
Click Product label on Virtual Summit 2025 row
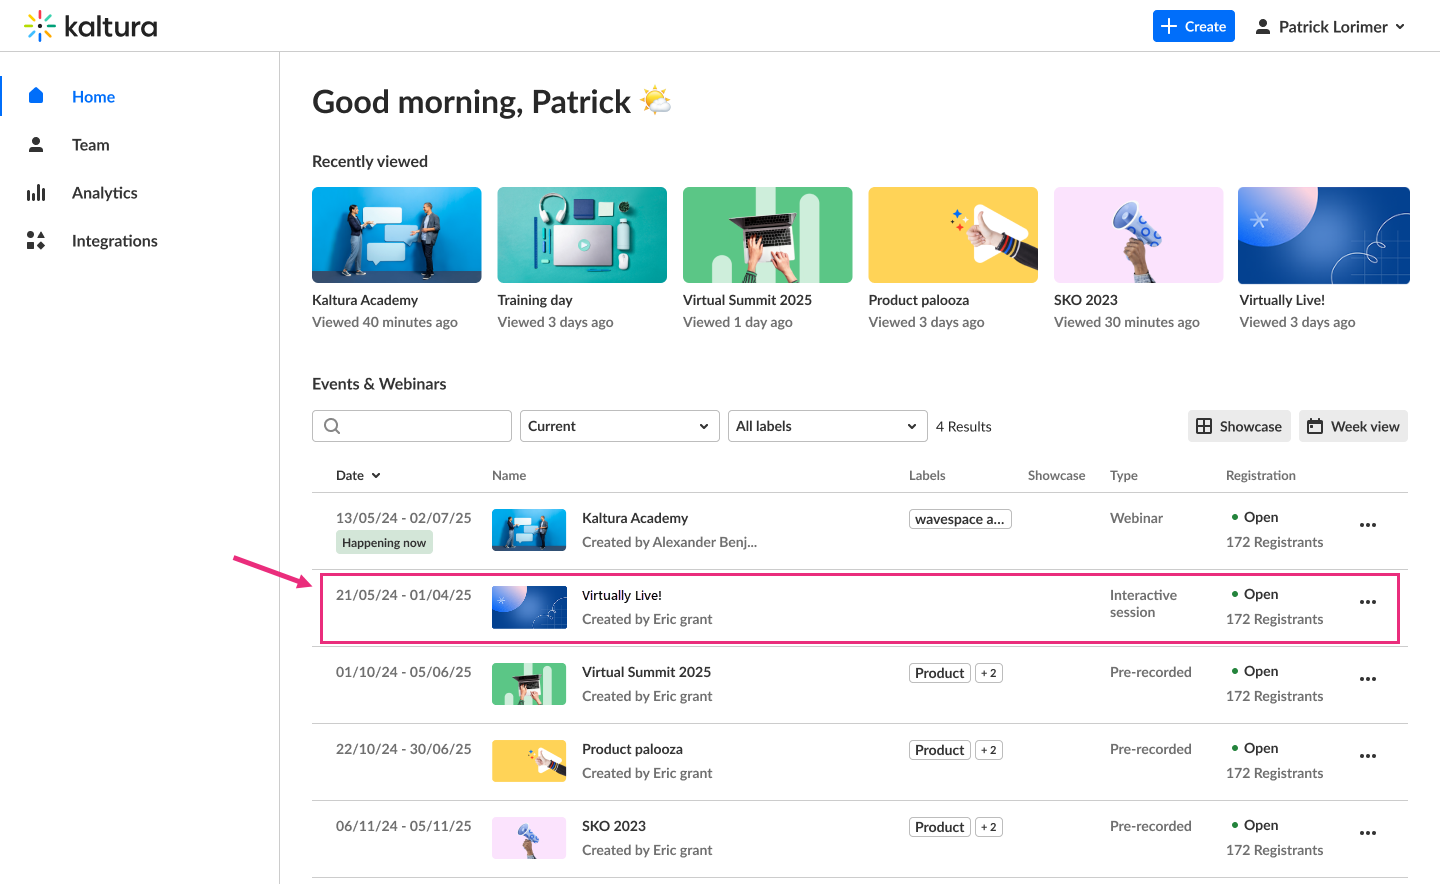coord(940,673)
